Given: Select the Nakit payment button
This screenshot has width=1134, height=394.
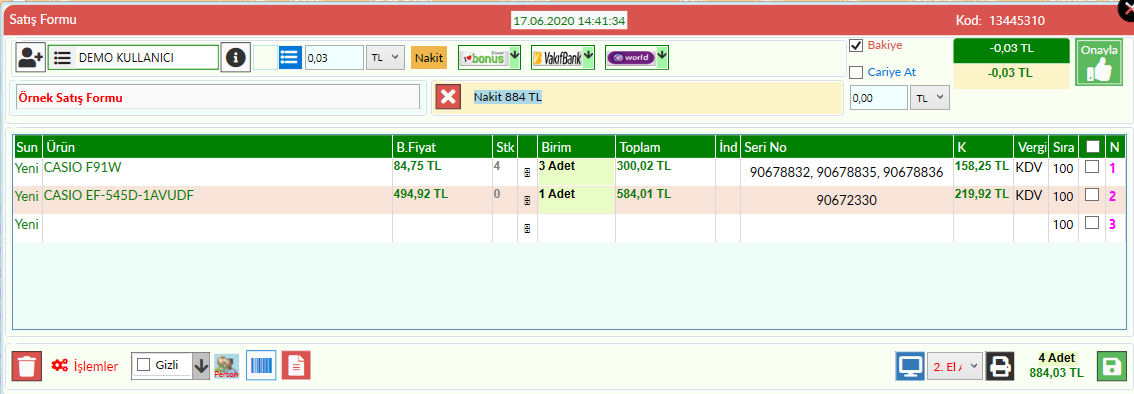Looking at the screenshot, I should point(429,57).
